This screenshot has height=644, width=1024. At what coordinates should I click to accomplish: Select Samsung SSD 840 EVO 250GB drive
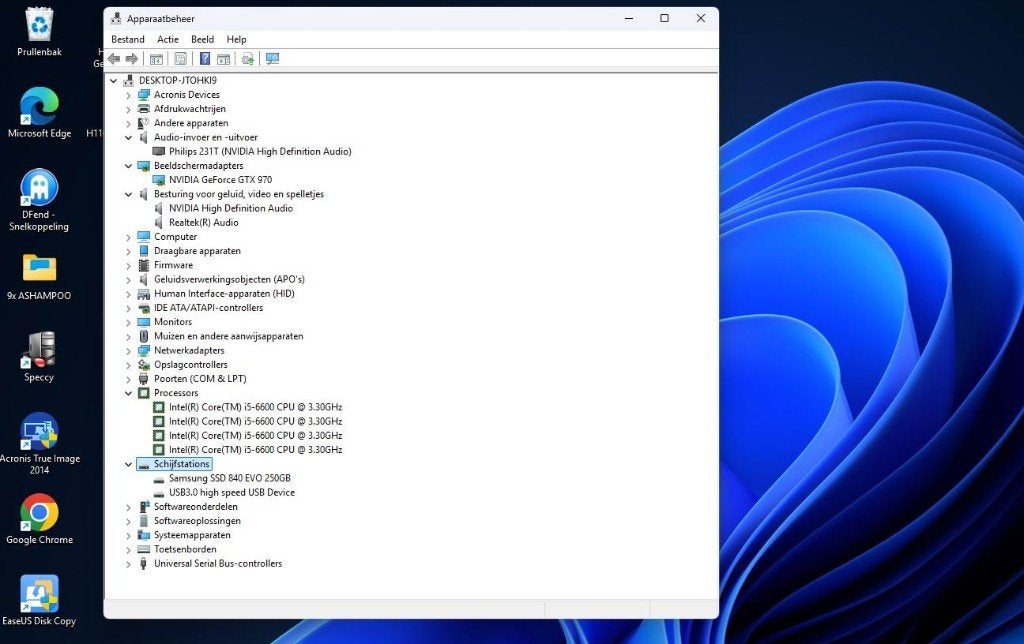pos(230,478)
